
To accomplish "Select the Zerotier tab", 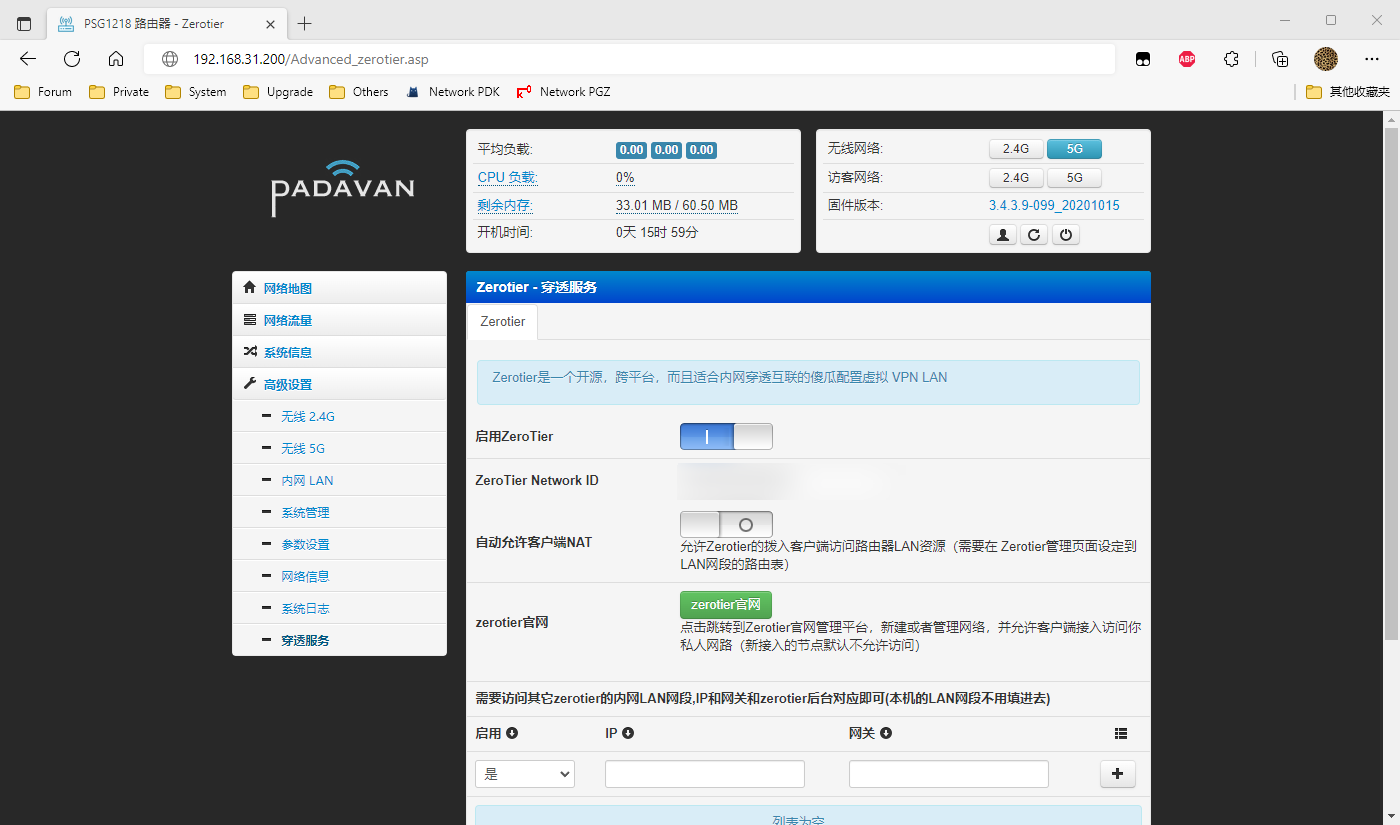I will (x=502, y=322).
